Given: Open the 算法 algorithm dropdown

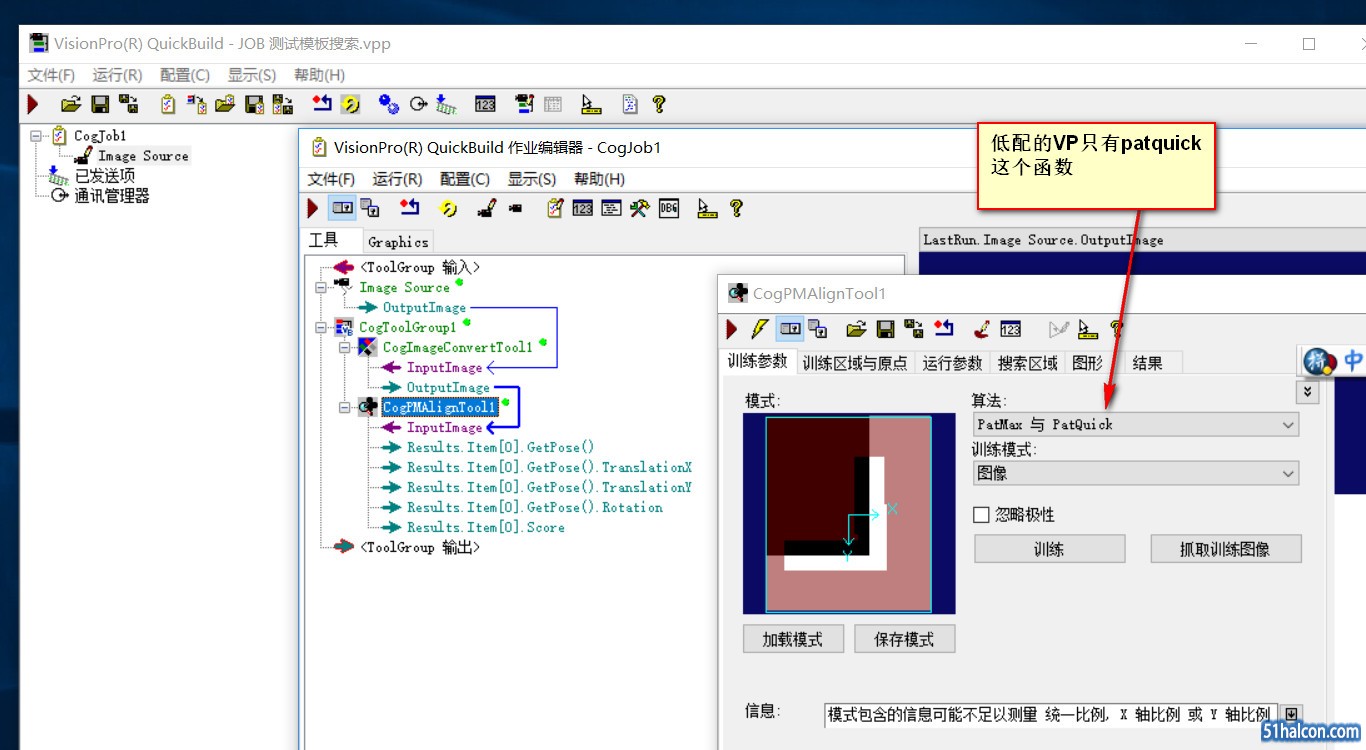Looking at the screenshot, I should click(1135, 424).
